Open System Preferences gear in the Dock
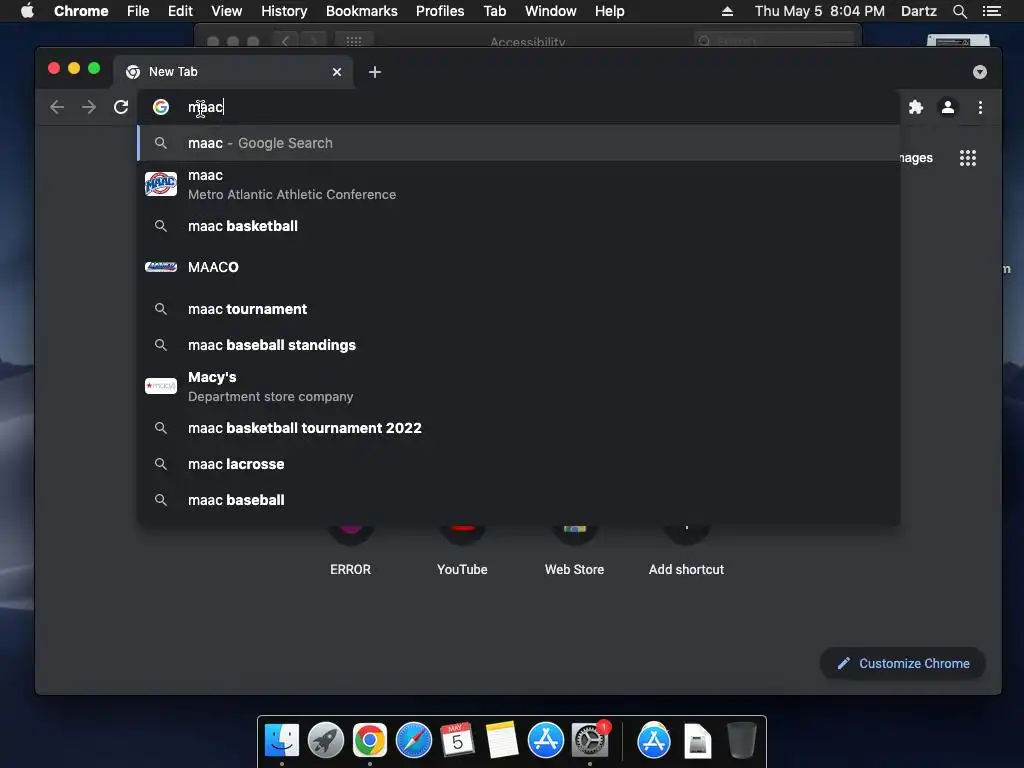Viewport: 1024px width, 768px height. click(x=590, y=741)
